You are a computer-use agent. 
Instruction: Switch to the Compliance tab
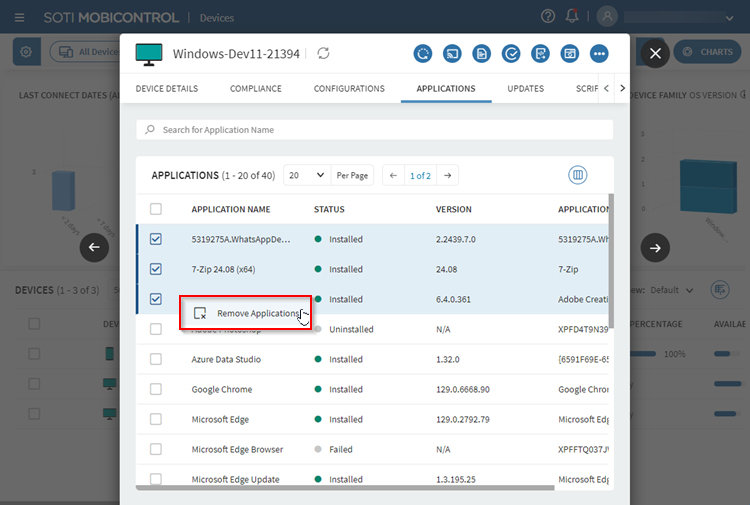255,89
